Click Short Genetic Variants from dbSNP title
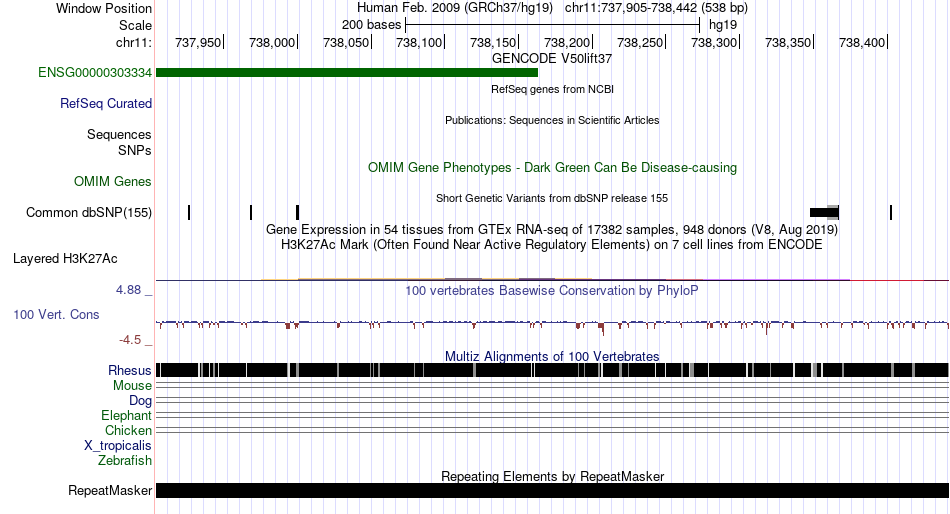The height and width of the screenshot is (514, 950). [x=552, y=198]
